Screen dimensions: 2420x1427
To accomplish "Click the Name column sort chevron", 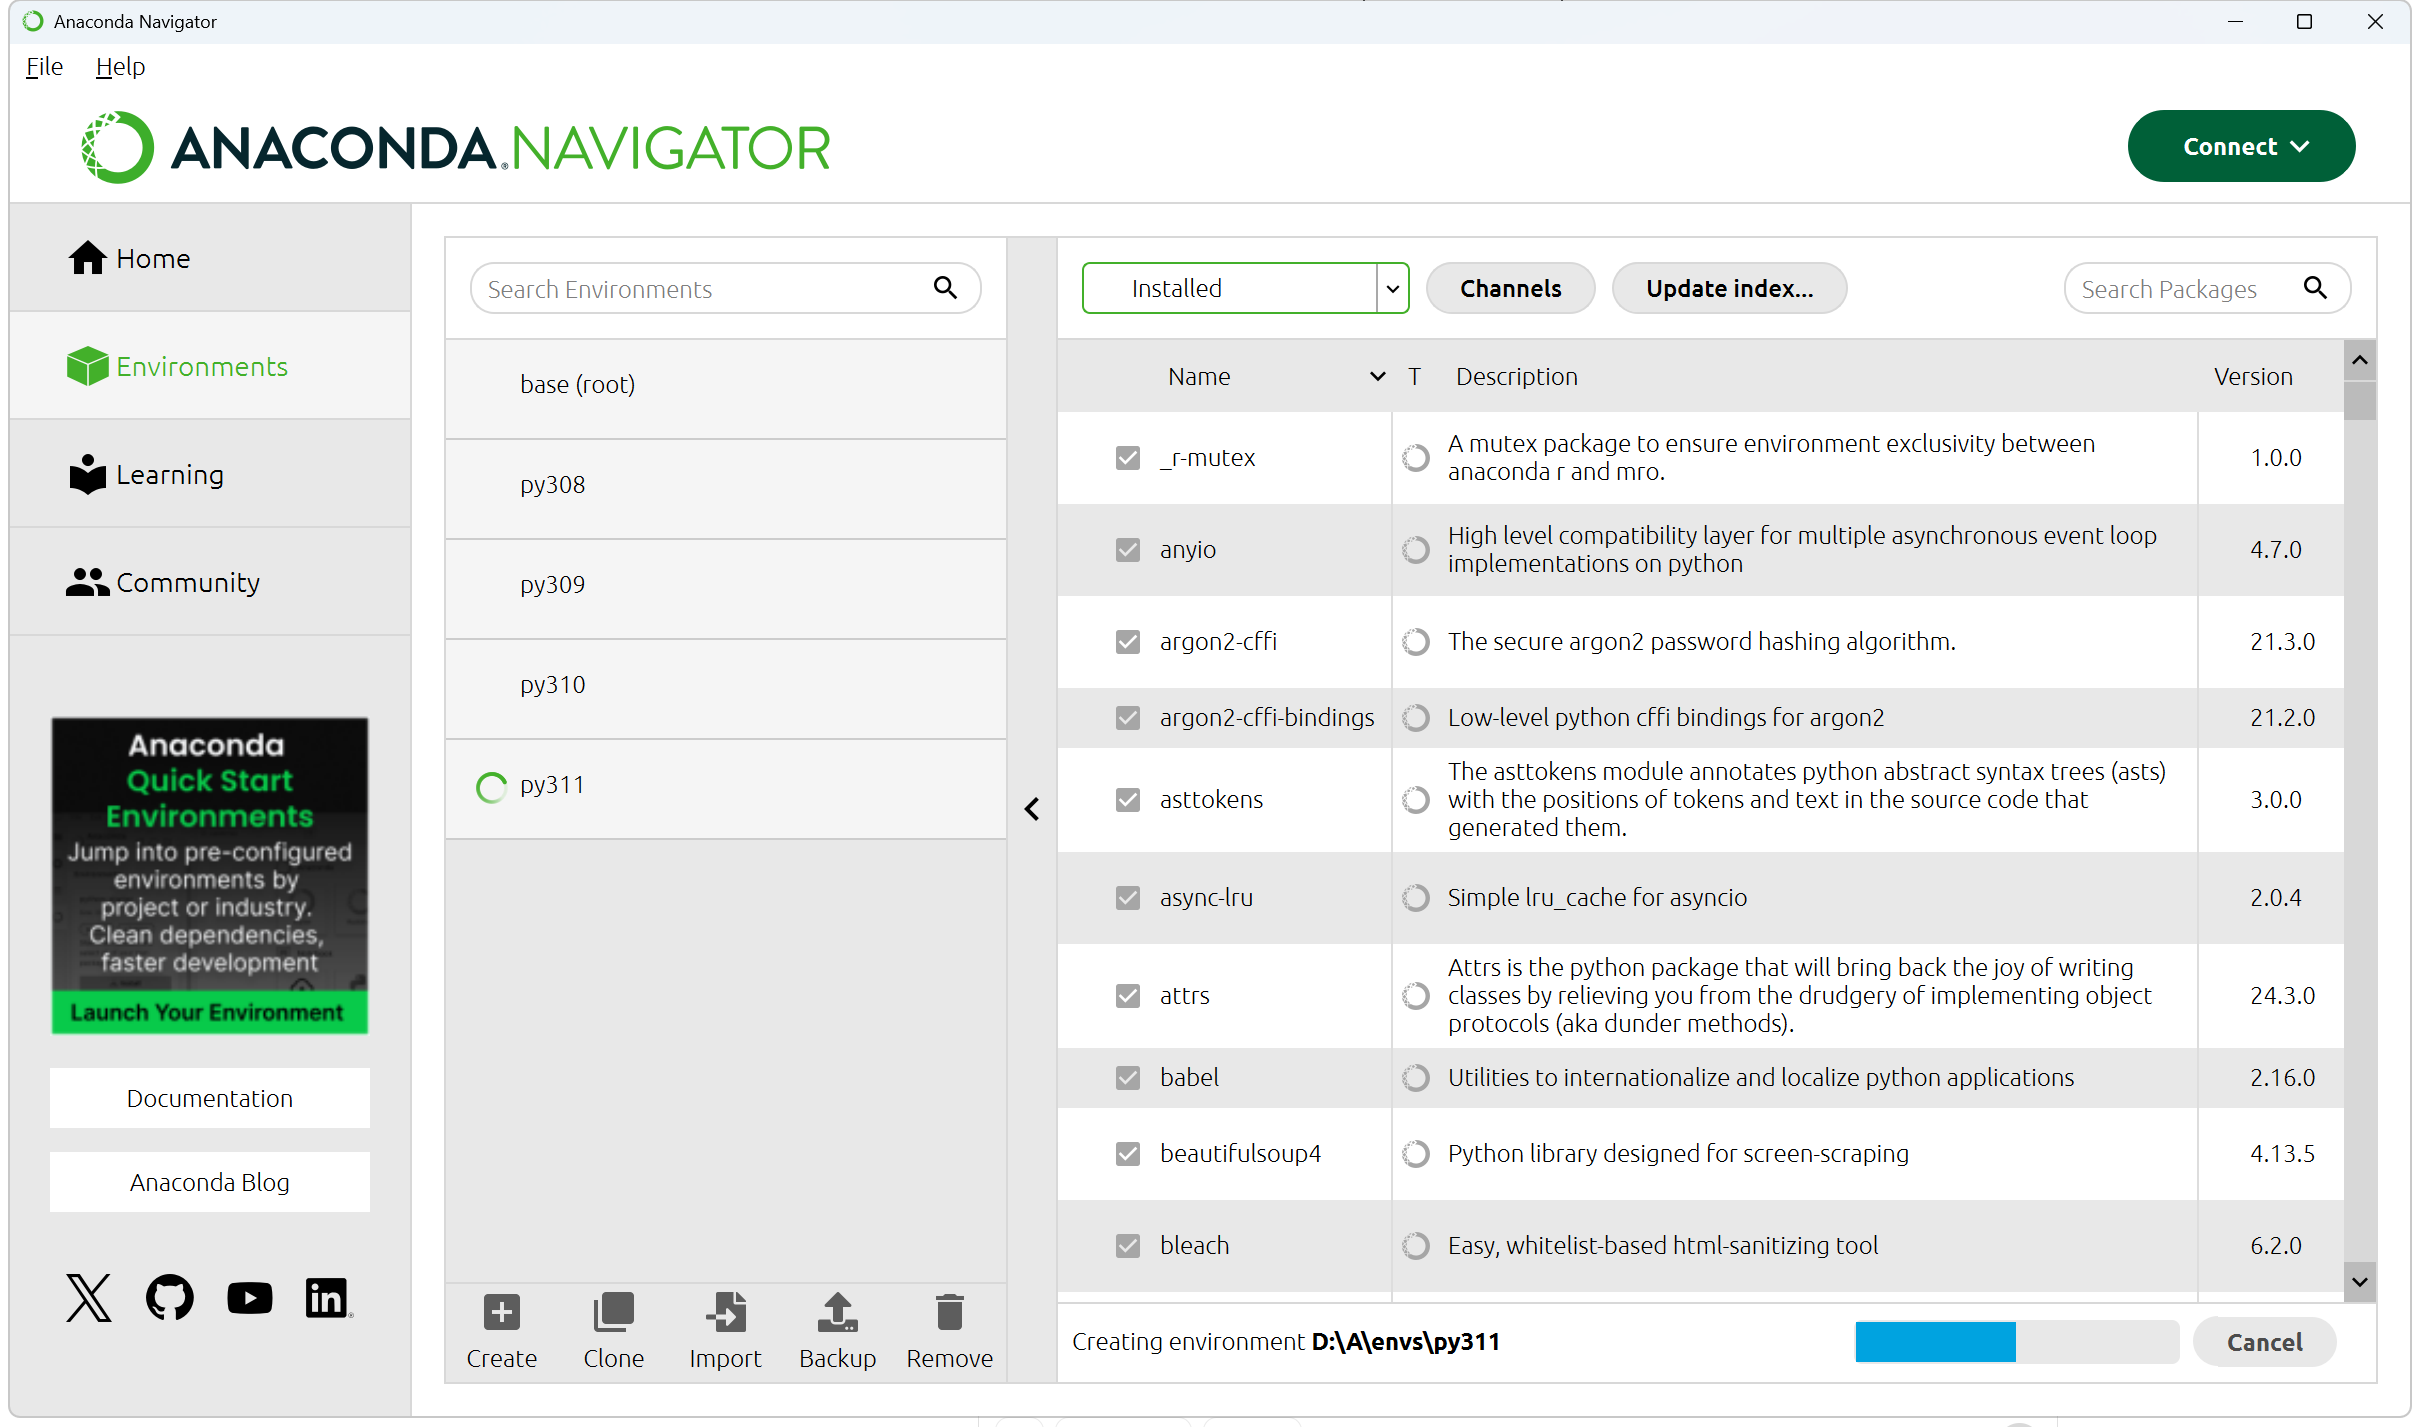I will [1377, 377].
